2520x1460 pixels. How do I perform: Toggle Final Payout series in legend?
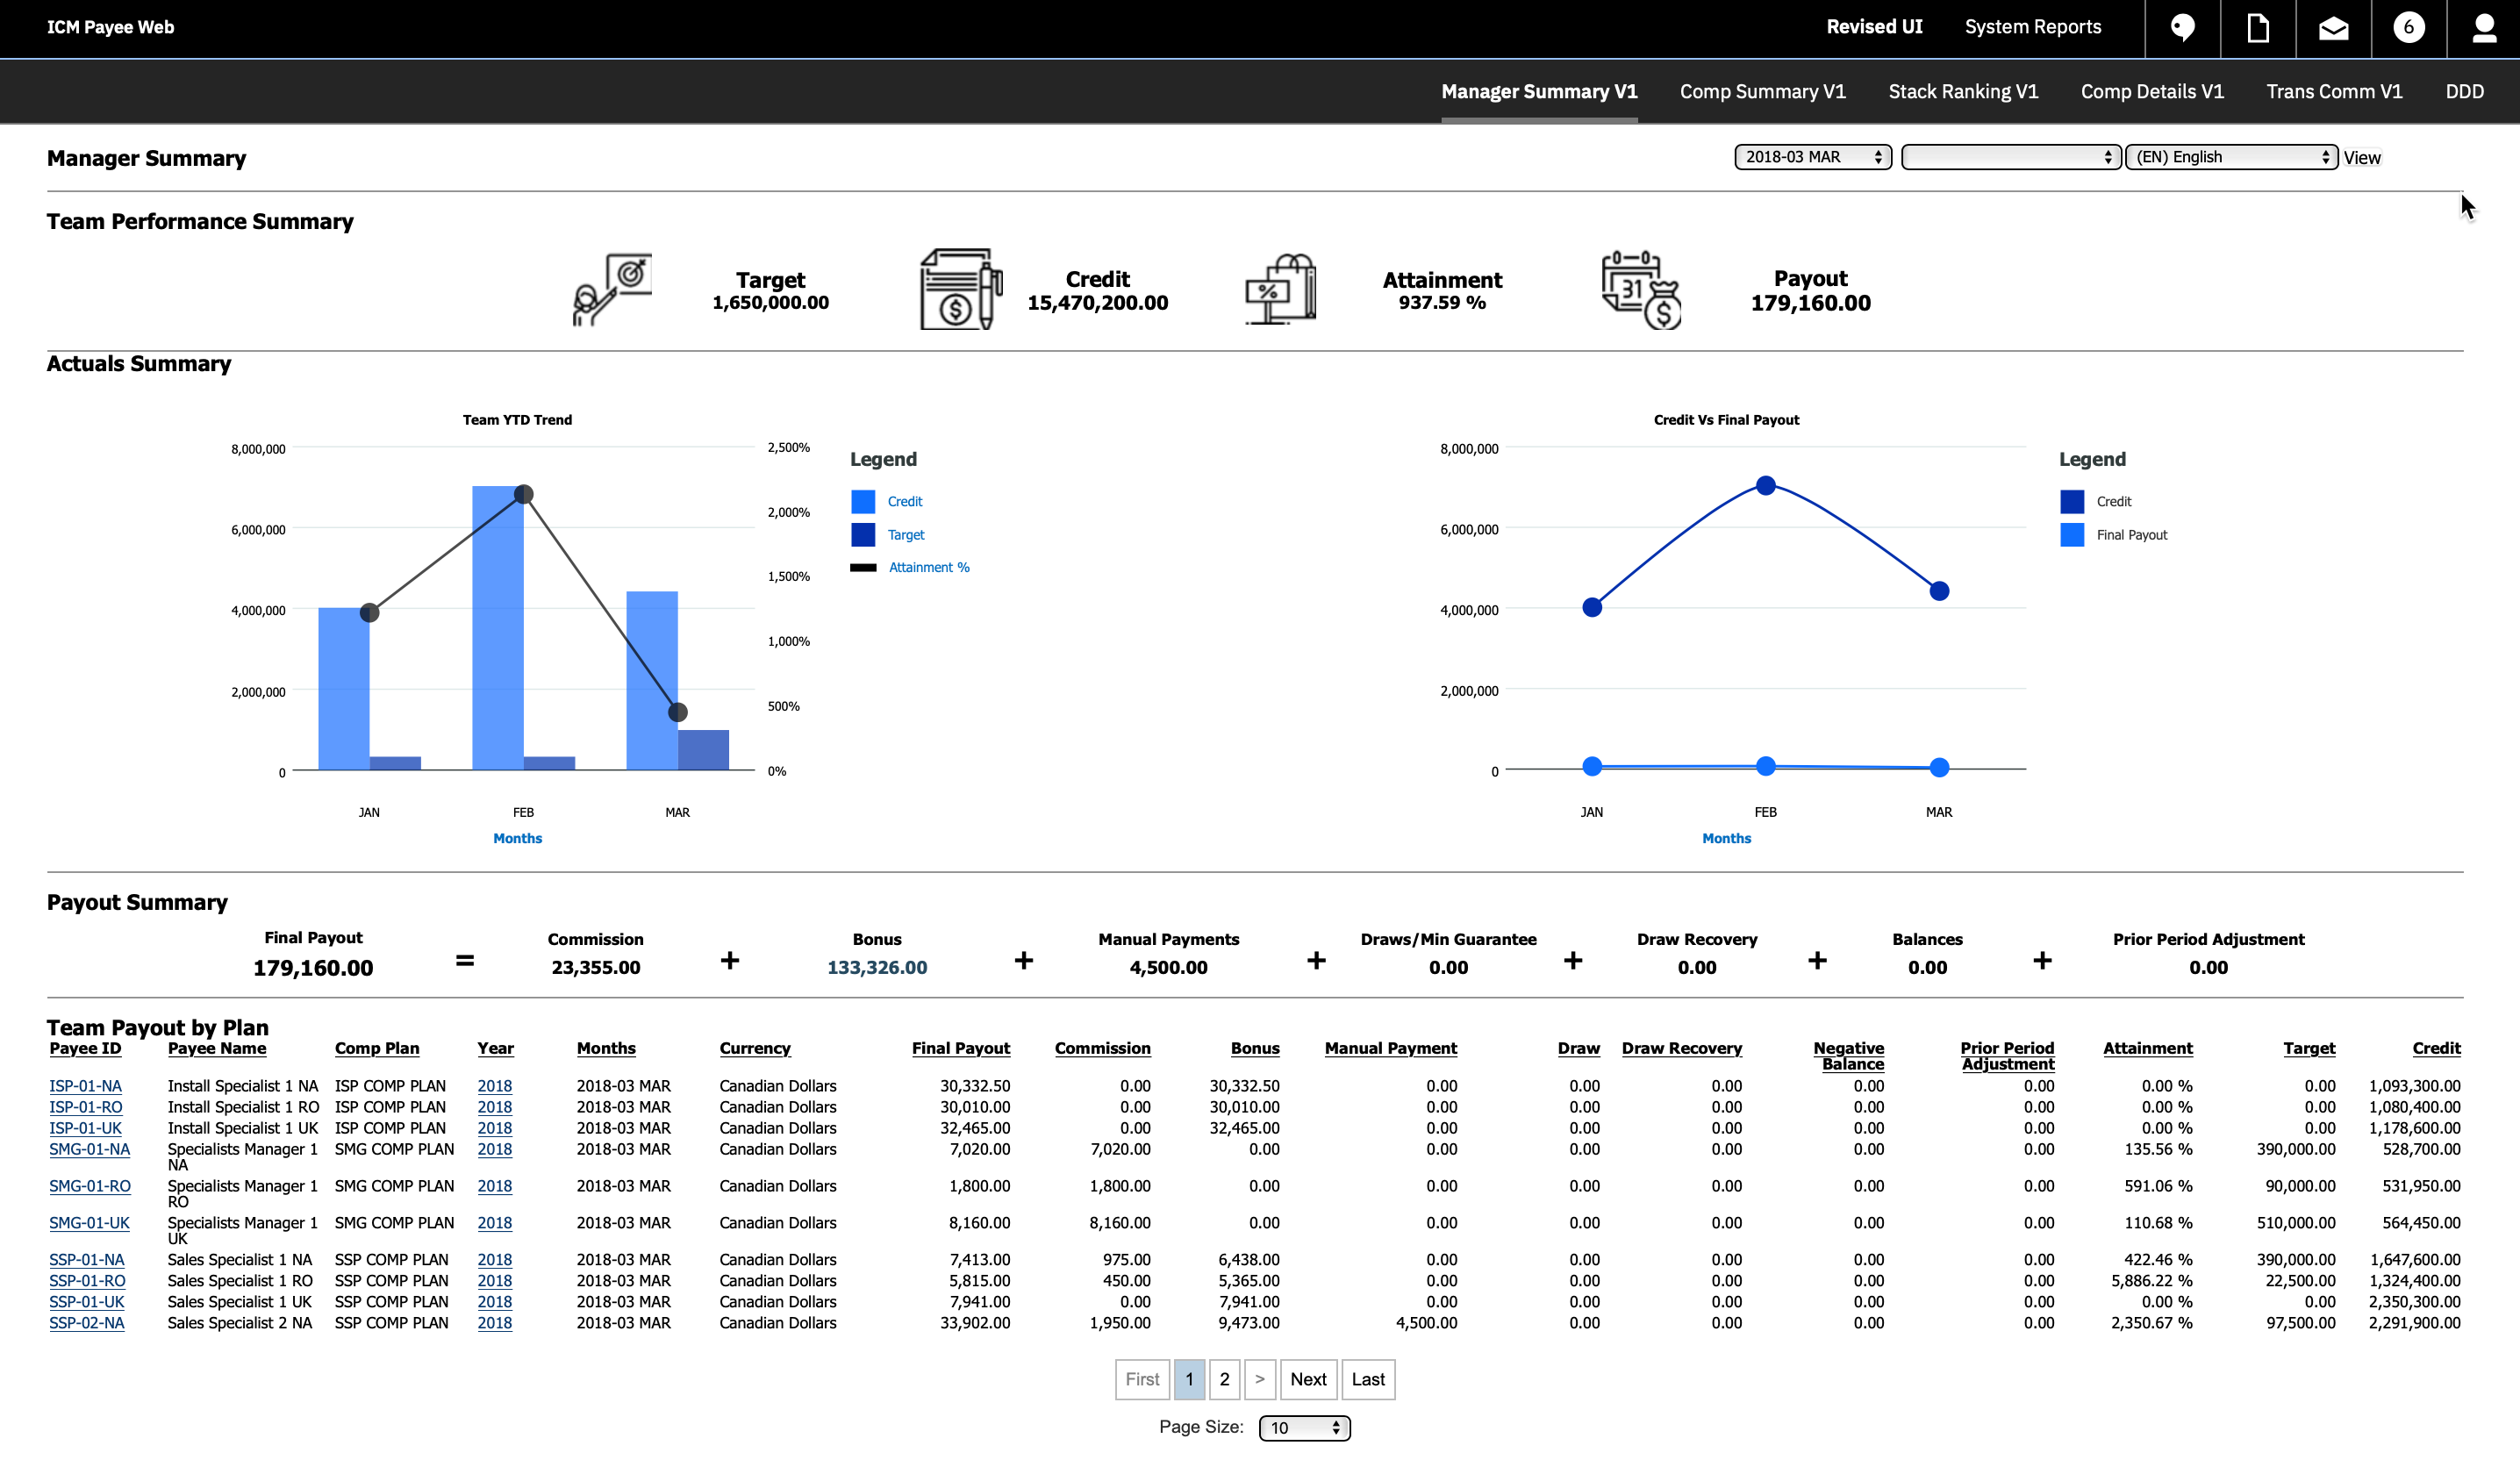[2131, 535]
